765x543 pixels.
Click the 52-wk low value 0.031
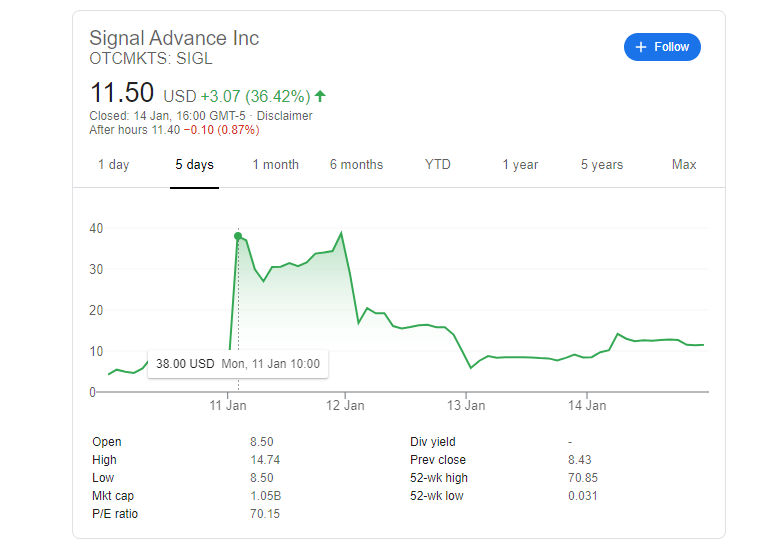(x=583, y=496)
